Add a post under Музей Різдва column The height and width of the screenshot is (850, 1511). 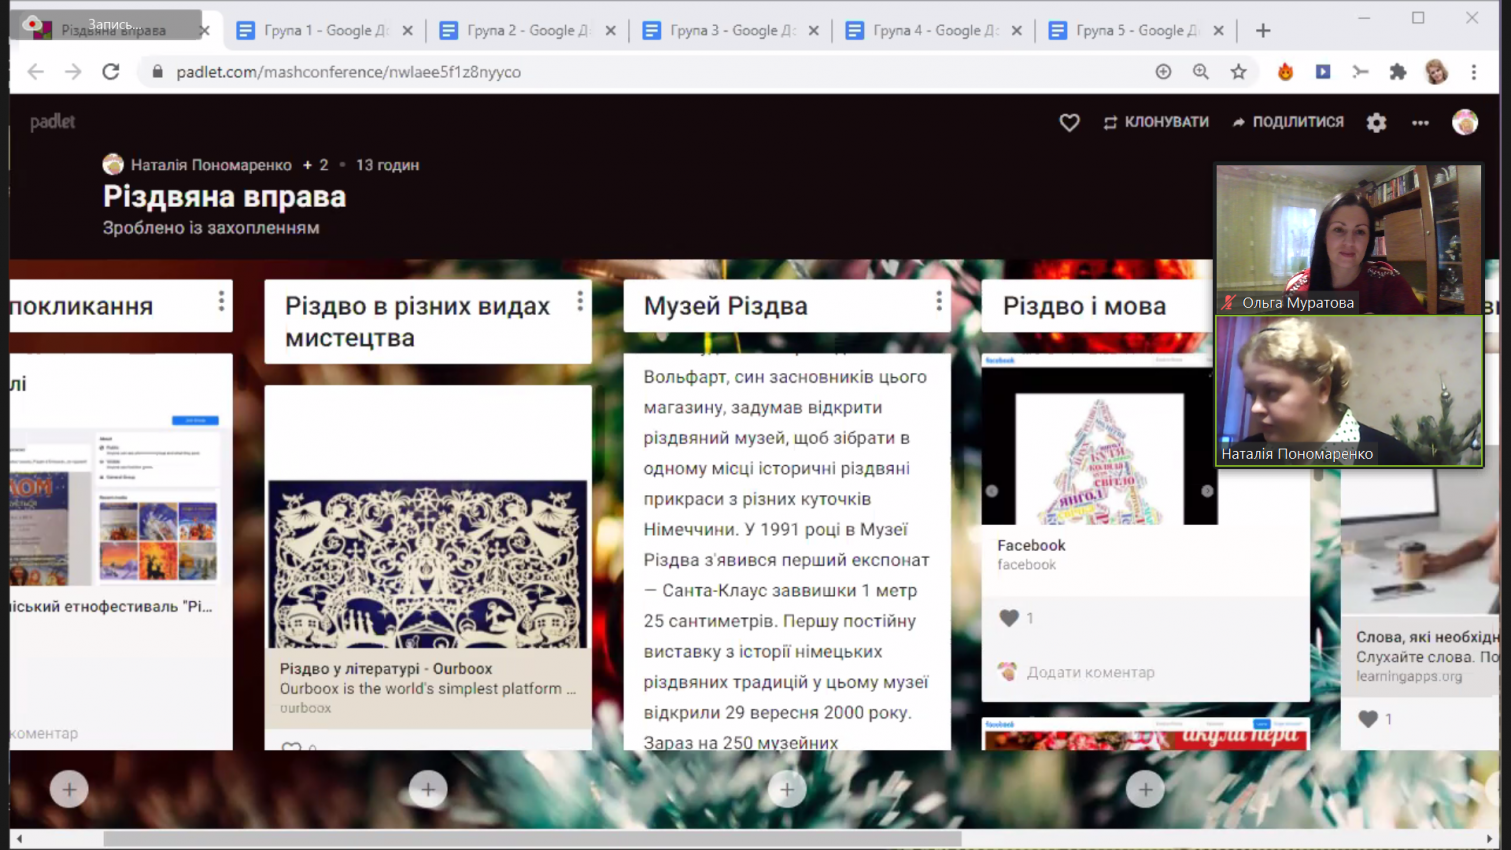pos(787,790)
